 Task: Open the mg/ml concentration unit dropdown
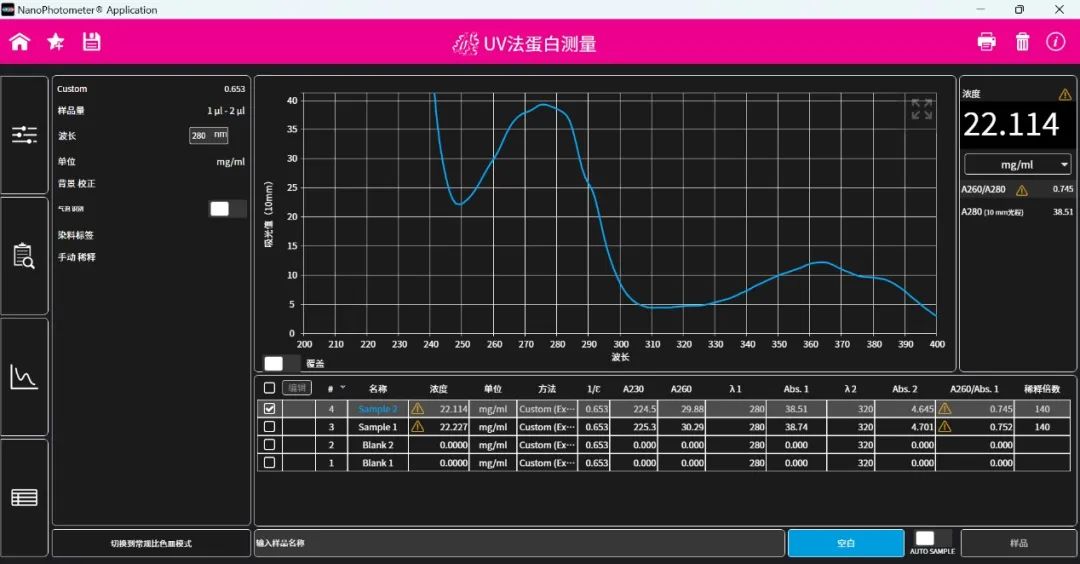pos(1017,165)
